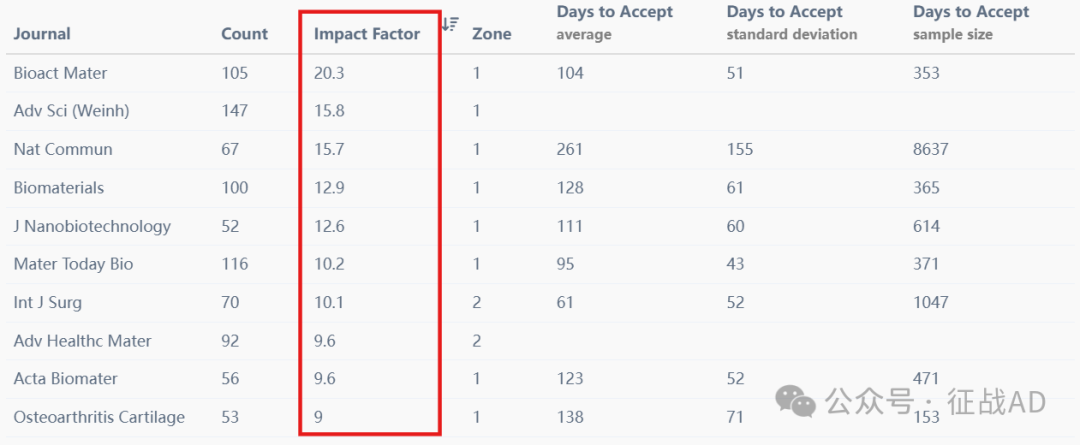Sort by the Journal column header
The height and width of the screenshot is (445, 1080).
[42, 34]
